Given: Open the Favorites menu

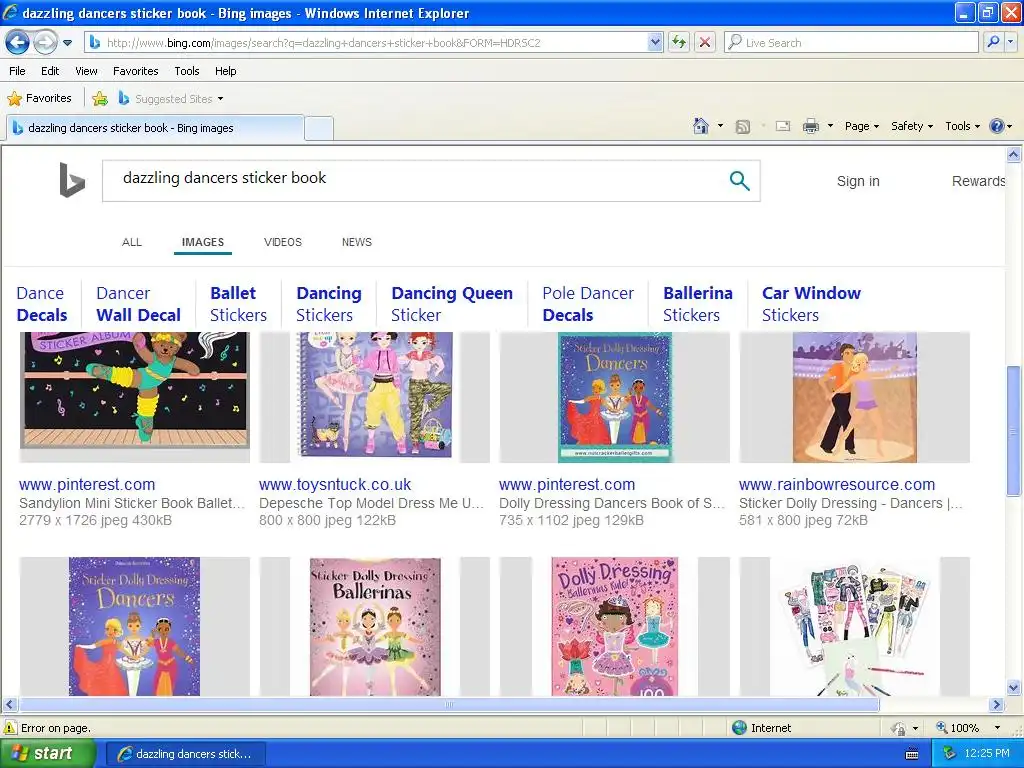Looking at the screenshot, I should 135,71.
